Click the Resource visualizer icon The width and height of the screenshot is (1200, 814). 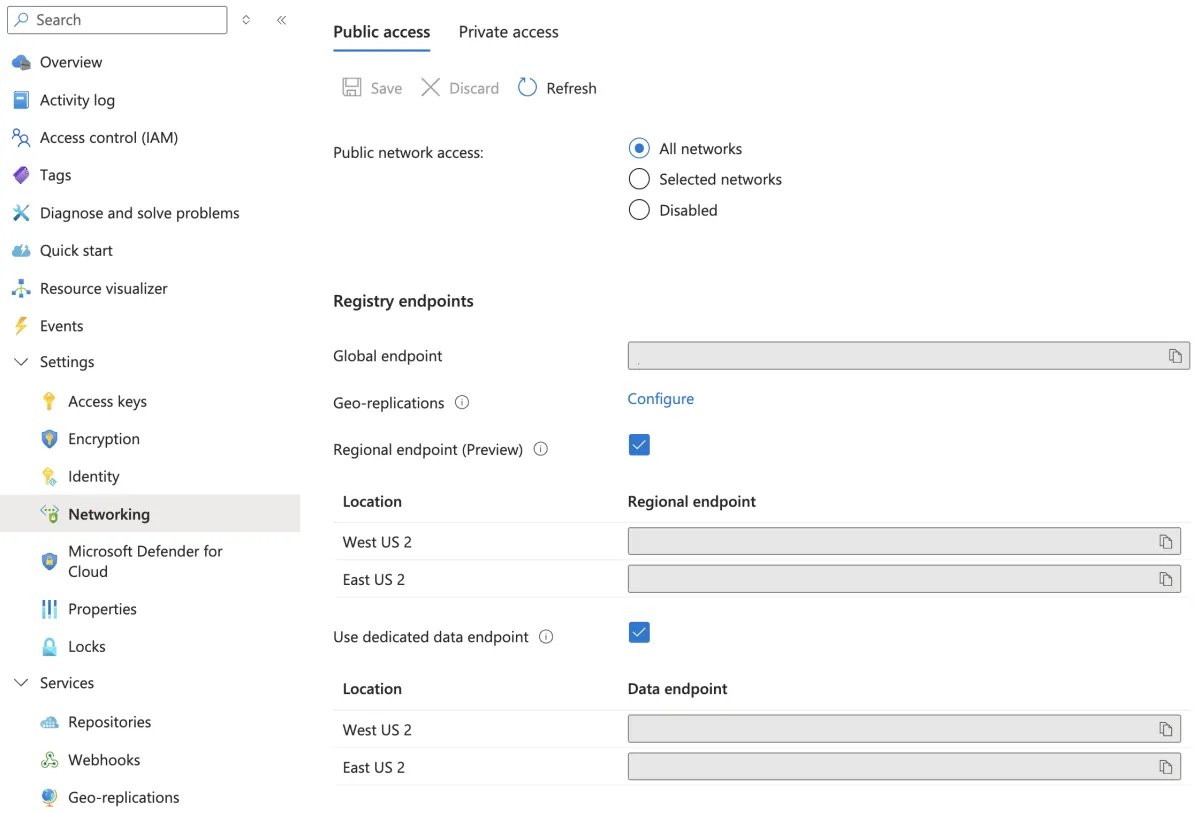(x=21, y=289)
